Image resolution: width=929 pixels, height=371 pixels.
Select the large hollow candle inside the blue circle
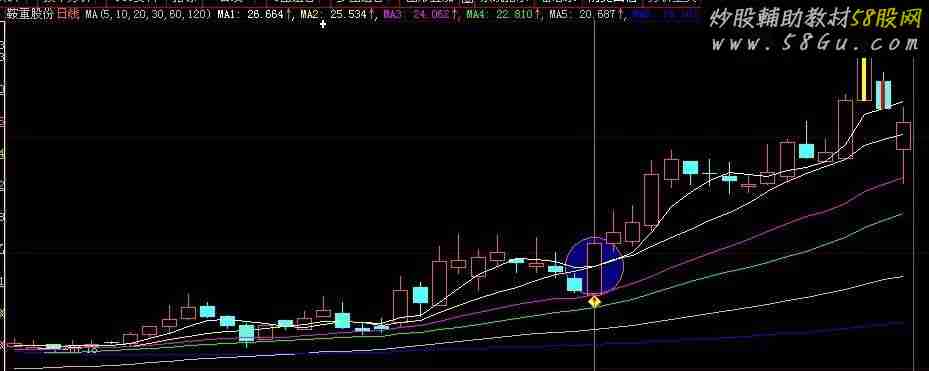click(594, 268)
